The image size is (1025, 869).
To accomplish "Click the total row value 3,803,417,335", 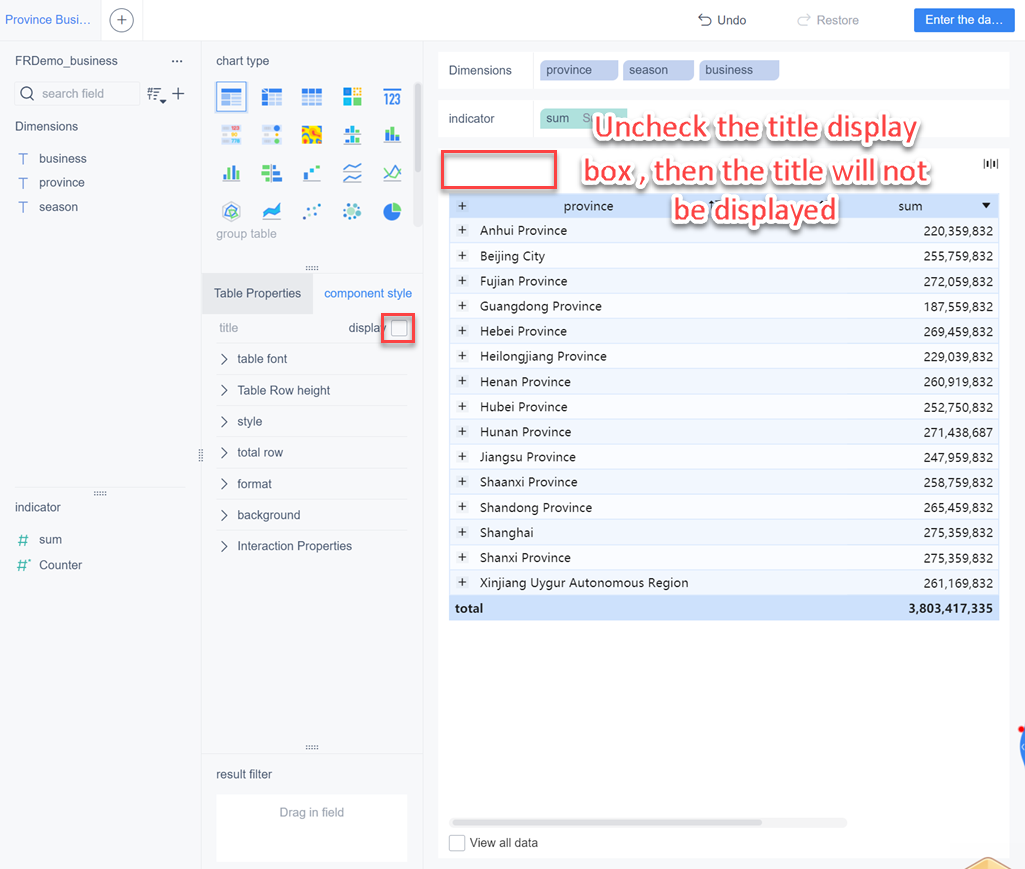I will tap(950, 609).
